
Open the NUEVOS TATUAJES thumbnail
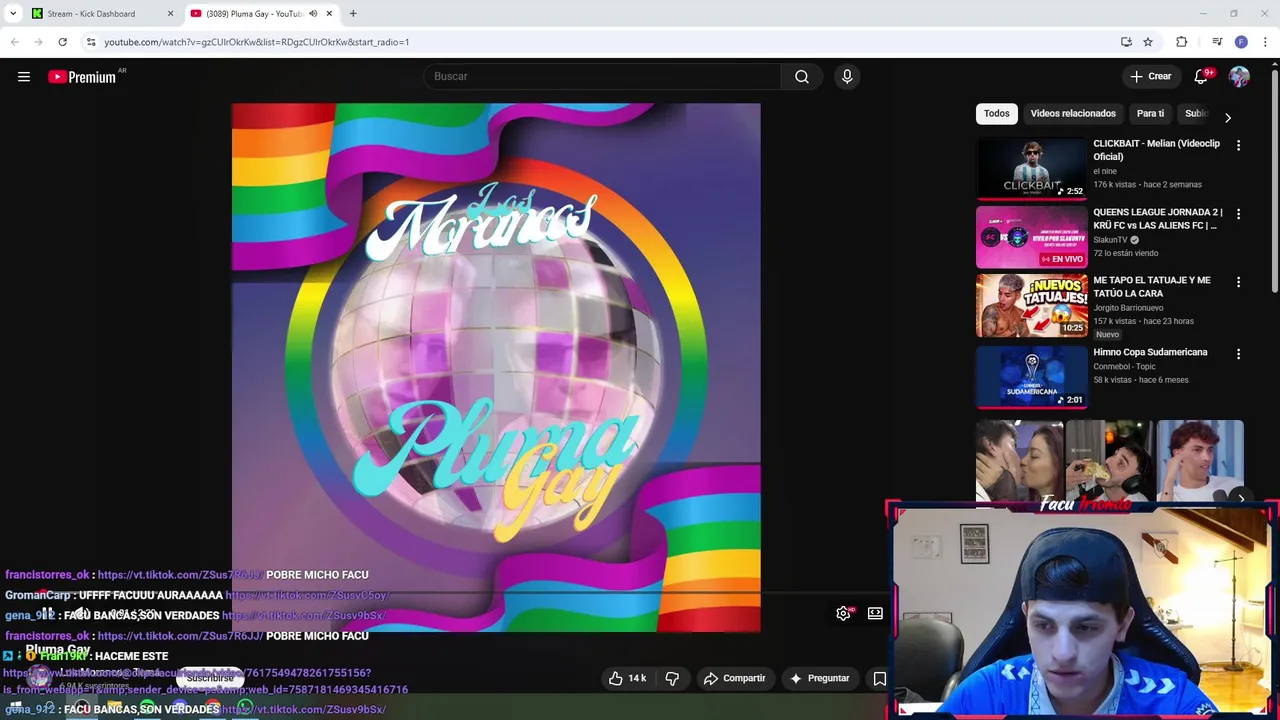pyautogui.click(x=1031, y=306)
